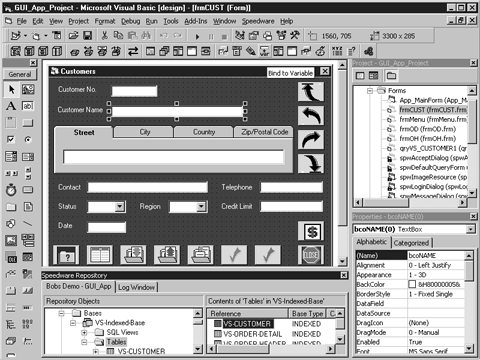
Task: Click the Customer No. text field
Action: (134, 91)
